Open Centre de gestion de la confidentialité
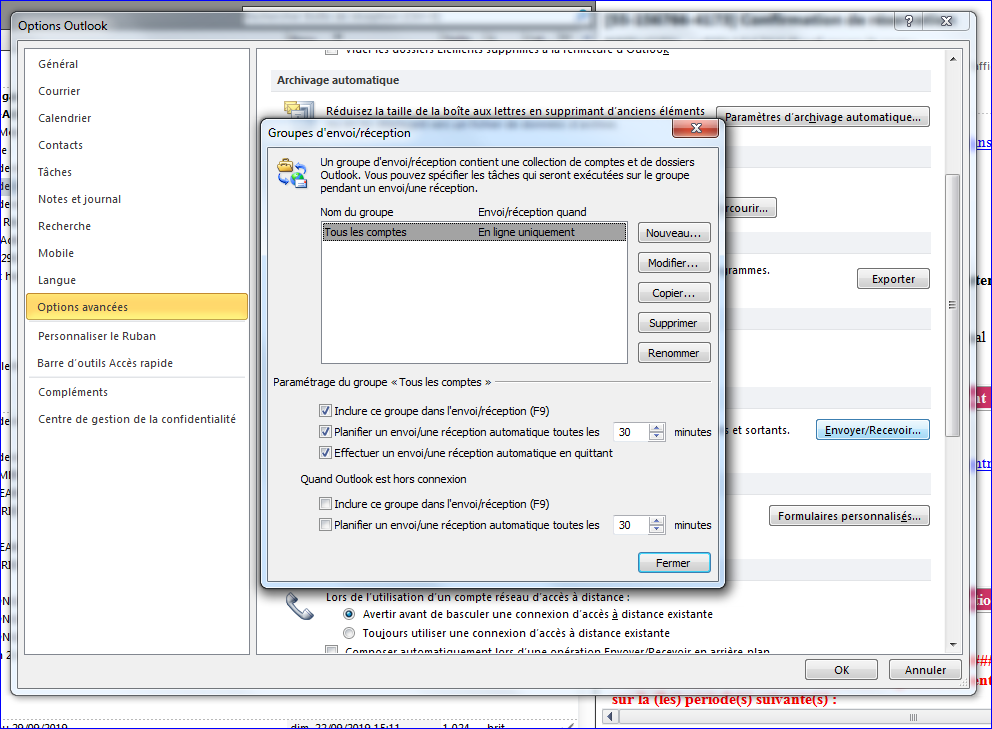The image size is (992, 729). (x=137, y=419)
